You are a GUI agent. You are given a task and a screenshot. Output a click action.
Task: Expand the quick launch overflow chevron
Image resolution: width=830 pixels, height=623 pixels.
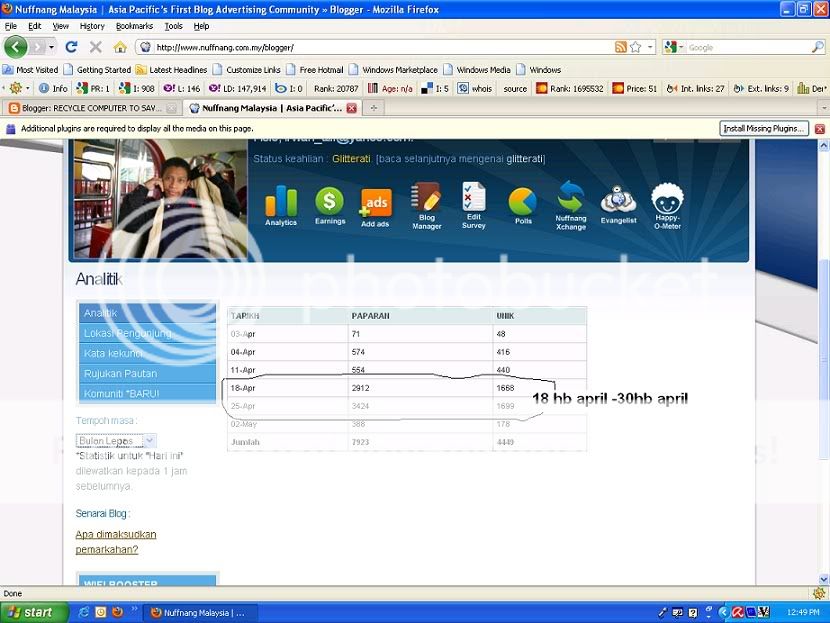pos(134,610)
